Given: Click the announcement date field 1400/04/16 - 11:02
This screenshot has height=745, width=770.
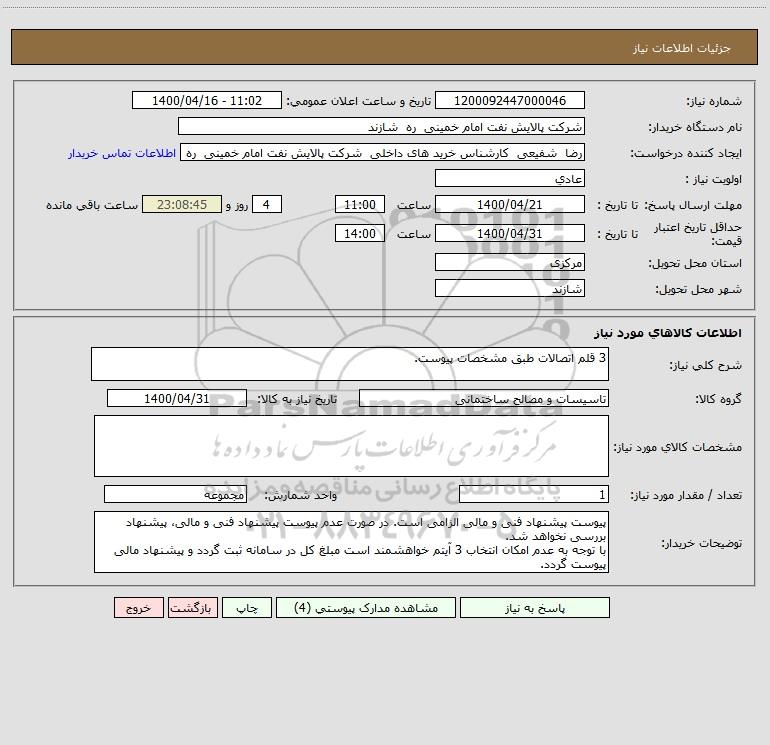Looking at the screenshot, I should click(207, 100).
